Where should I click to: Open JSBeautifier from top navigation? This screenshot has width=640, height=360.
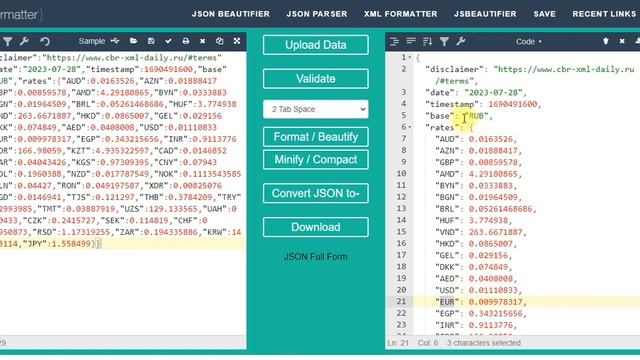pyautogui.click(x=485, y=14)
